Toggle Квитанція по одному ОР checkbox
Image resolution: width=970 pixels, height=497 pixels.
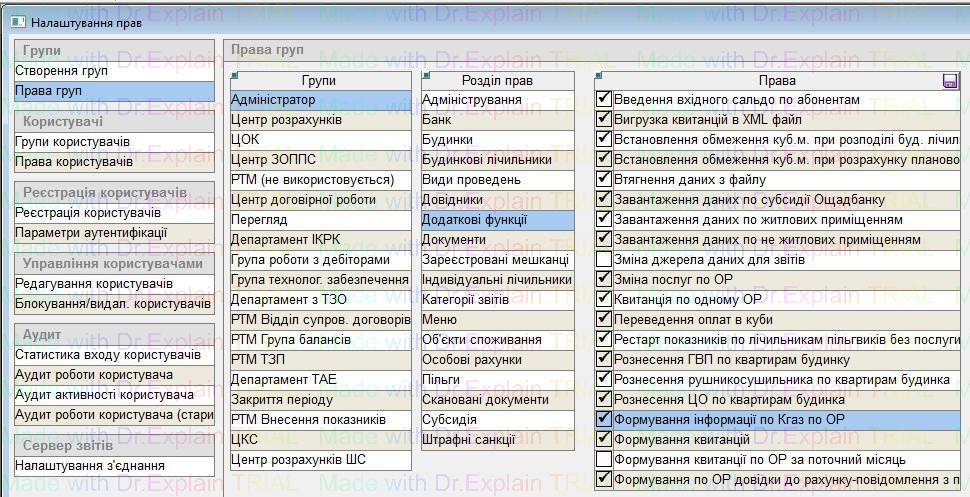click(x=604, y=299)
